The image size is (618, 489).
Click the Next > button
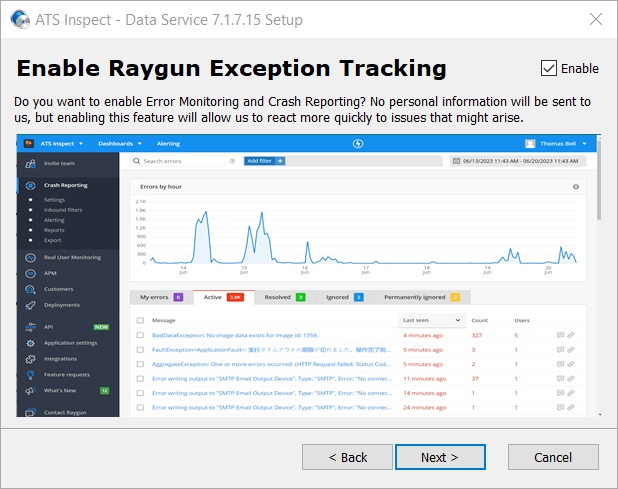click(440, 457)
